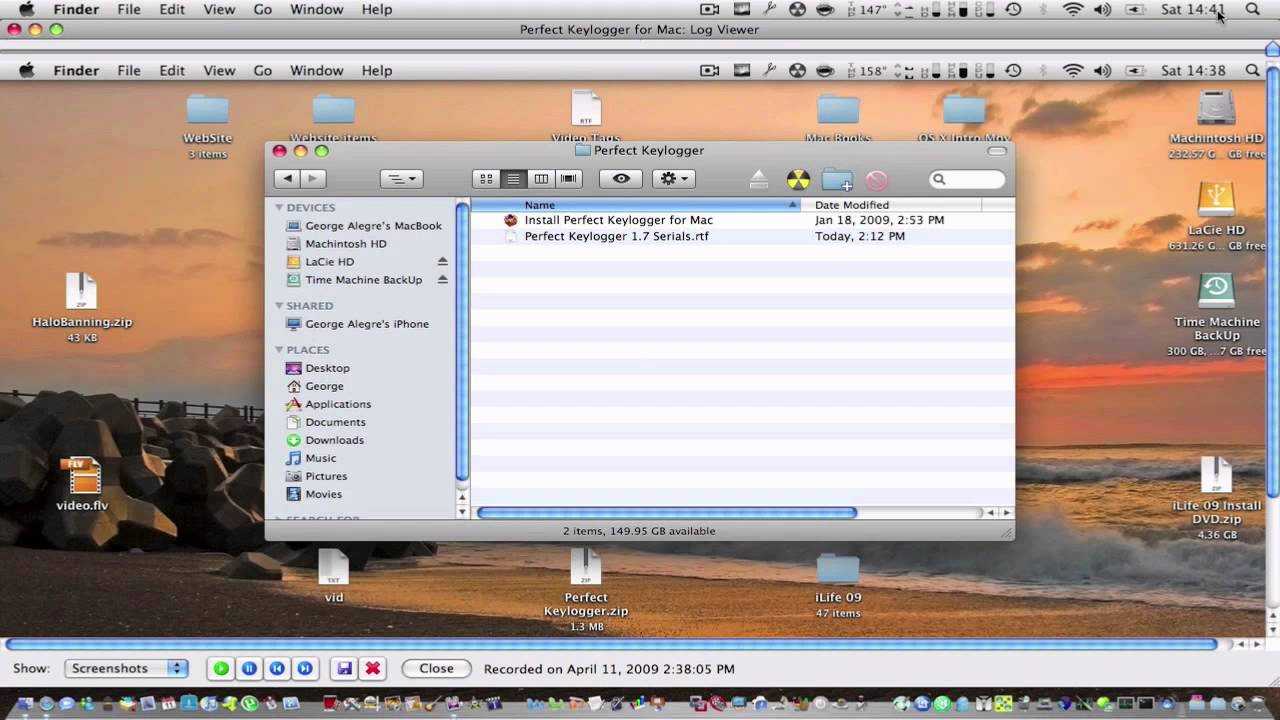Start screenshot playback with the green play button
The image size is (1280, 720).
click(221, 668)
